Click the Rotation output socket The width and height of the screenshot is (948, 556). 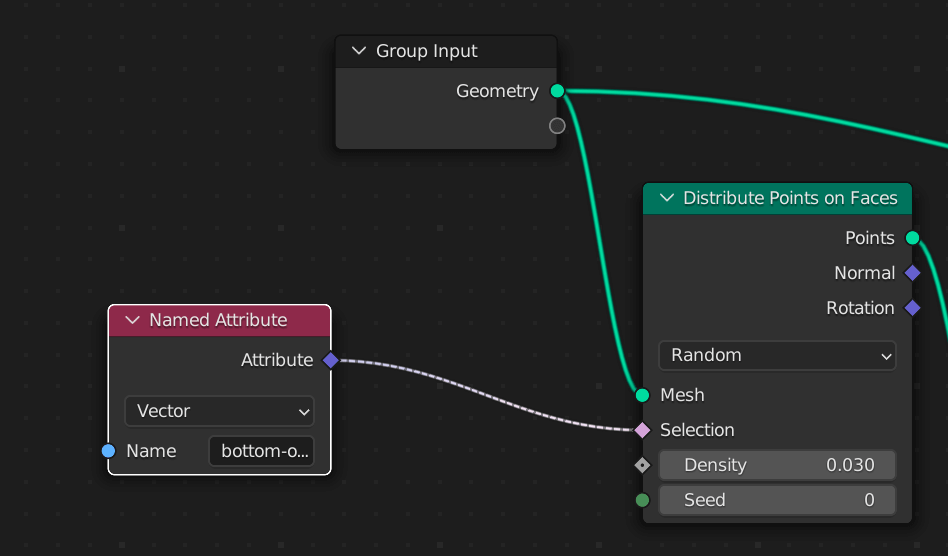(x=912, y=308)
